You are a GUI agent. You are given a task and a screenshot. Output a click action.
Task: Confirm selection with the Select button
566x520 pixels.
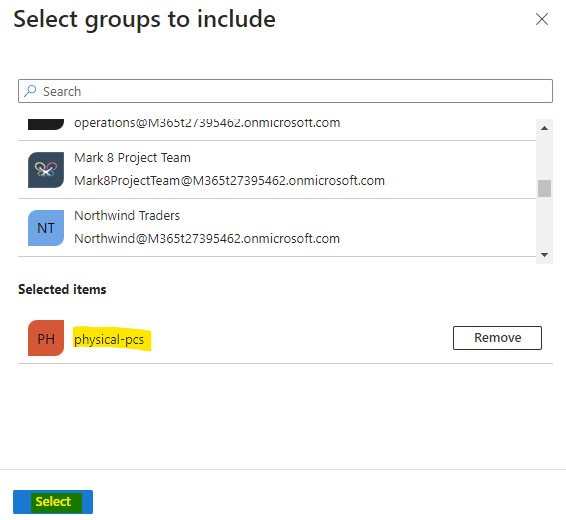[53, 502]
